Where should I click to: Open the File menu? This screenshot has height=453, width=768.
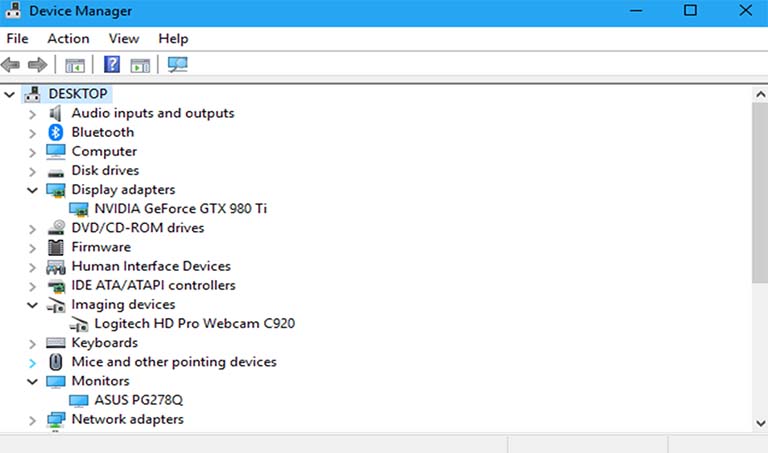coord(17,38)
